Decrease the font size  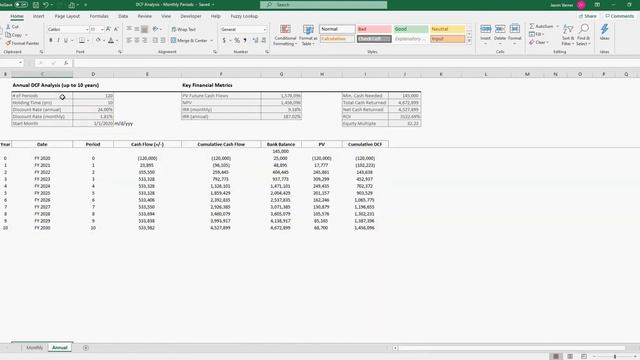point(116,29)
